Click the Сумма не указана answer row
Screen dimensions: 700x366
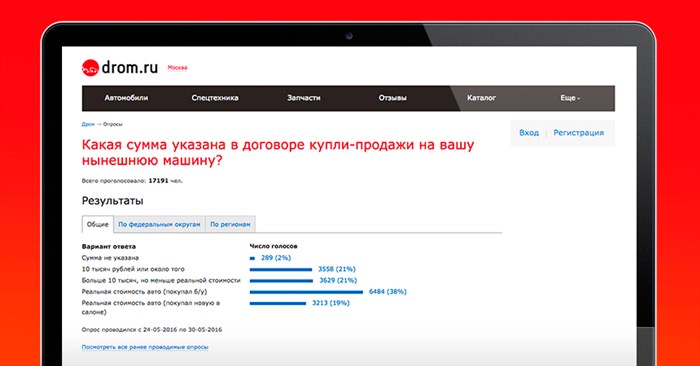pyautogui.click(x=110, y=258)
